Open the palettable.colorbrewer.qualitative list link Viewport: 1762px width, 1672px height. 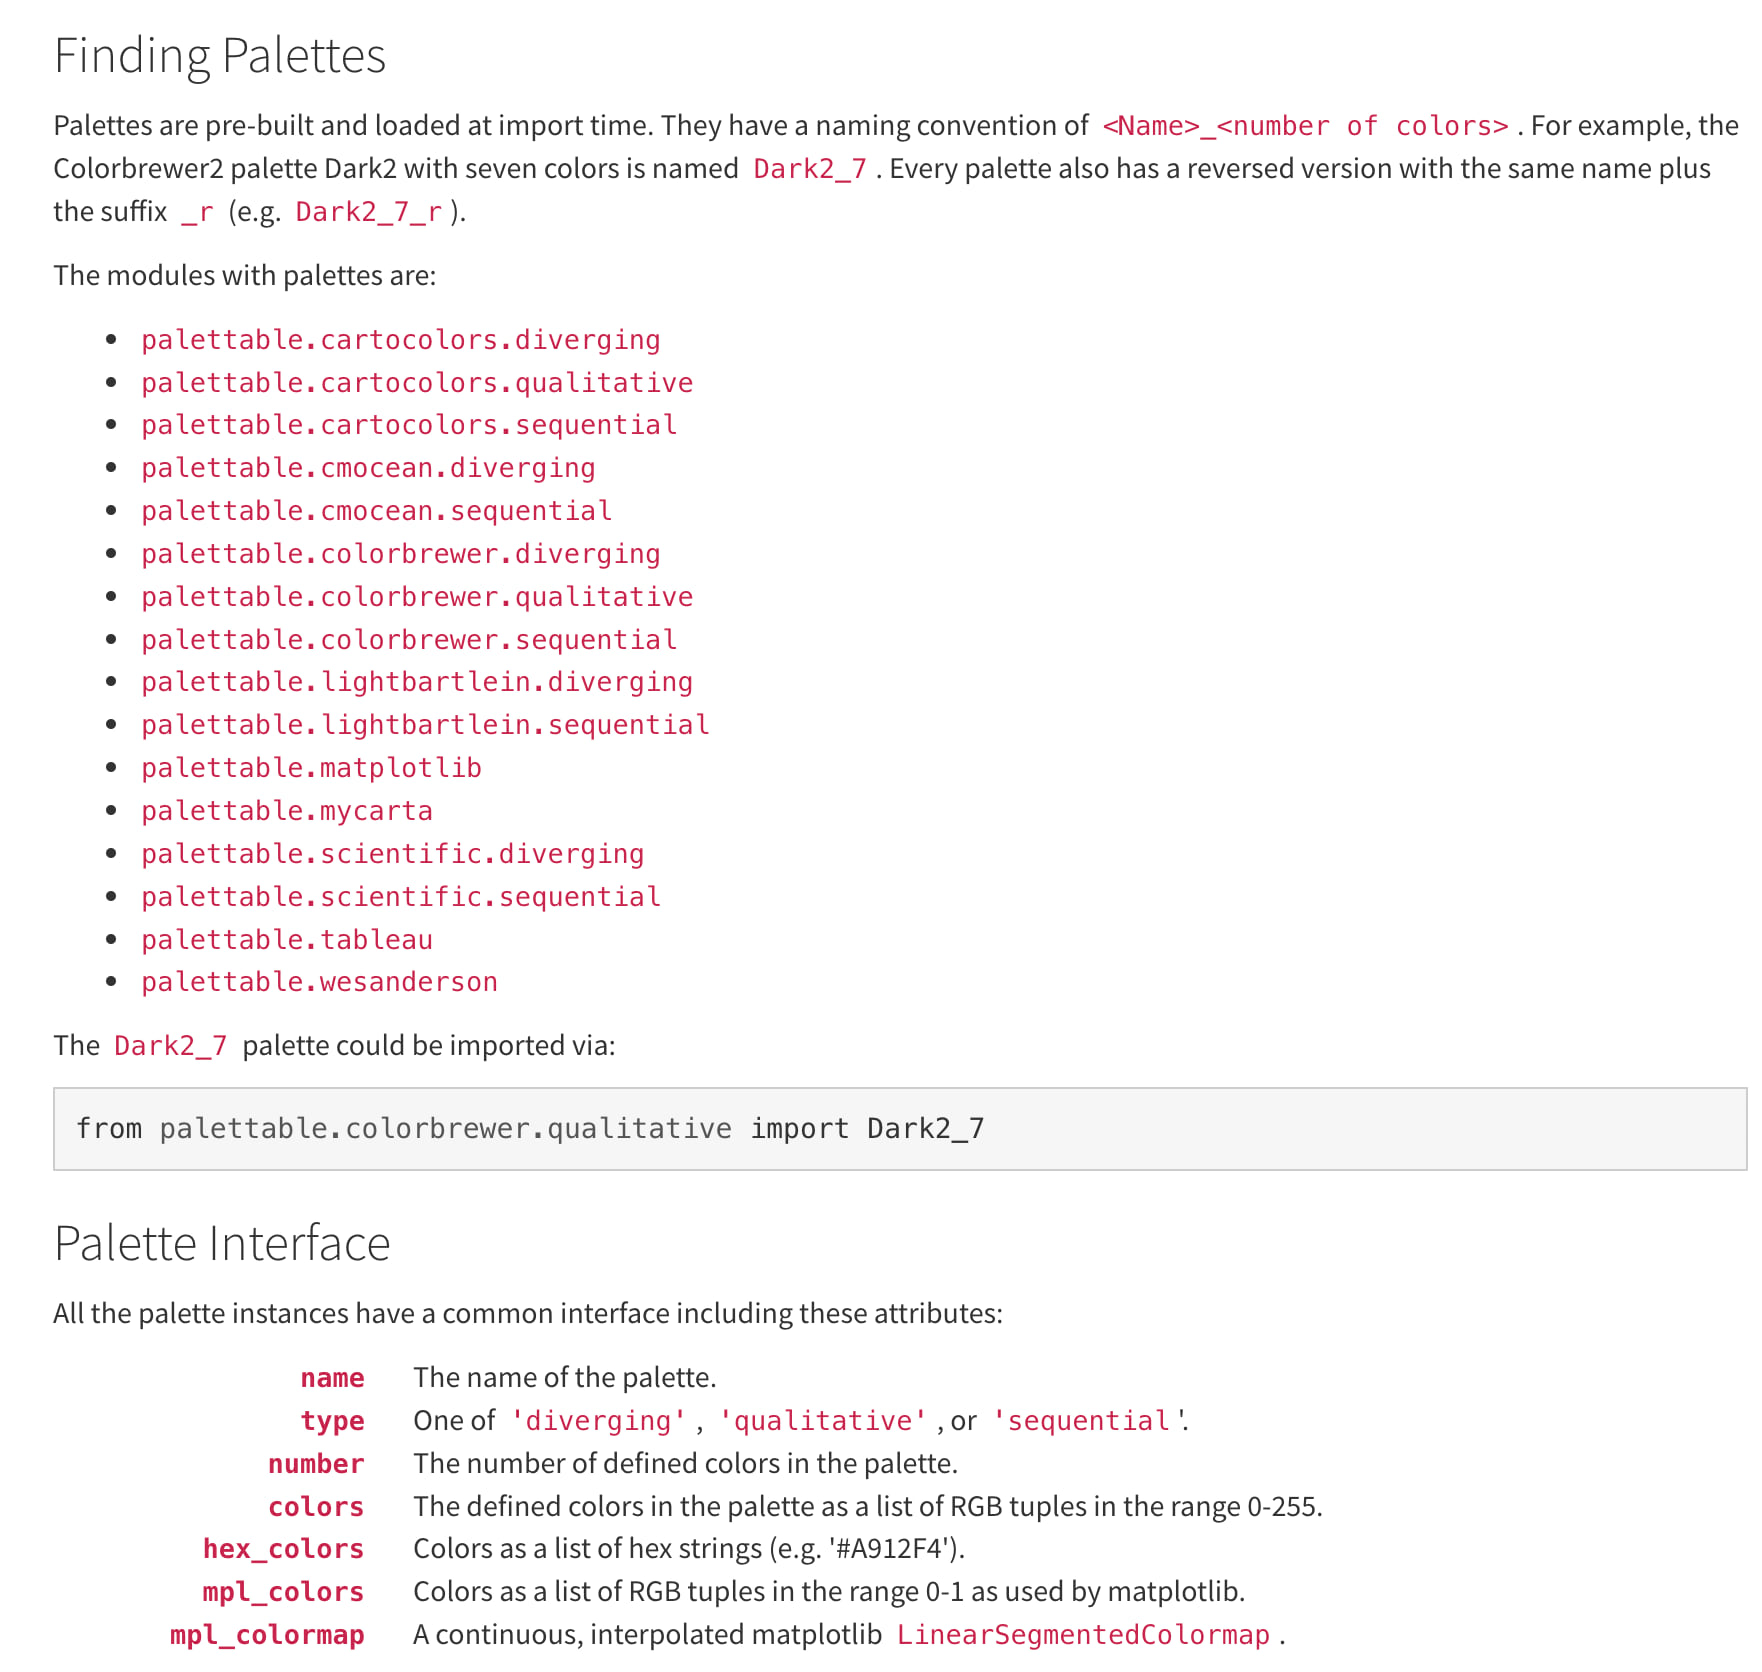(x=416, y=597)
